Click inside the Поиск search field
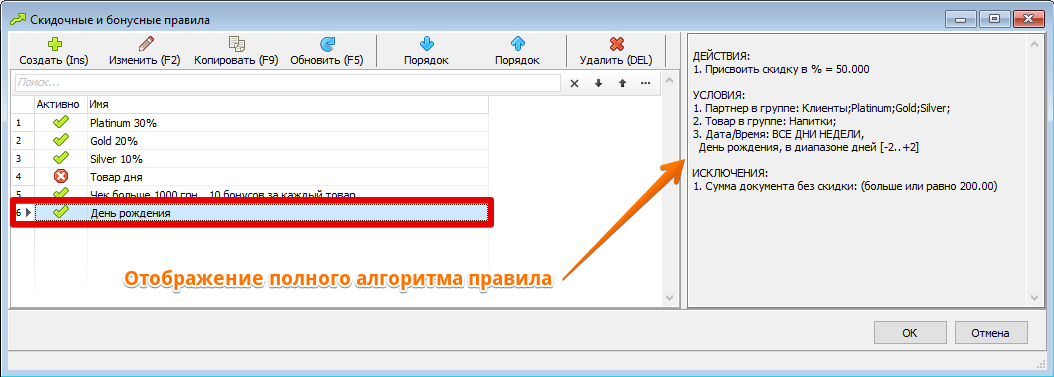This screenshot has height=377, width=1054. (x=287, y=83)
